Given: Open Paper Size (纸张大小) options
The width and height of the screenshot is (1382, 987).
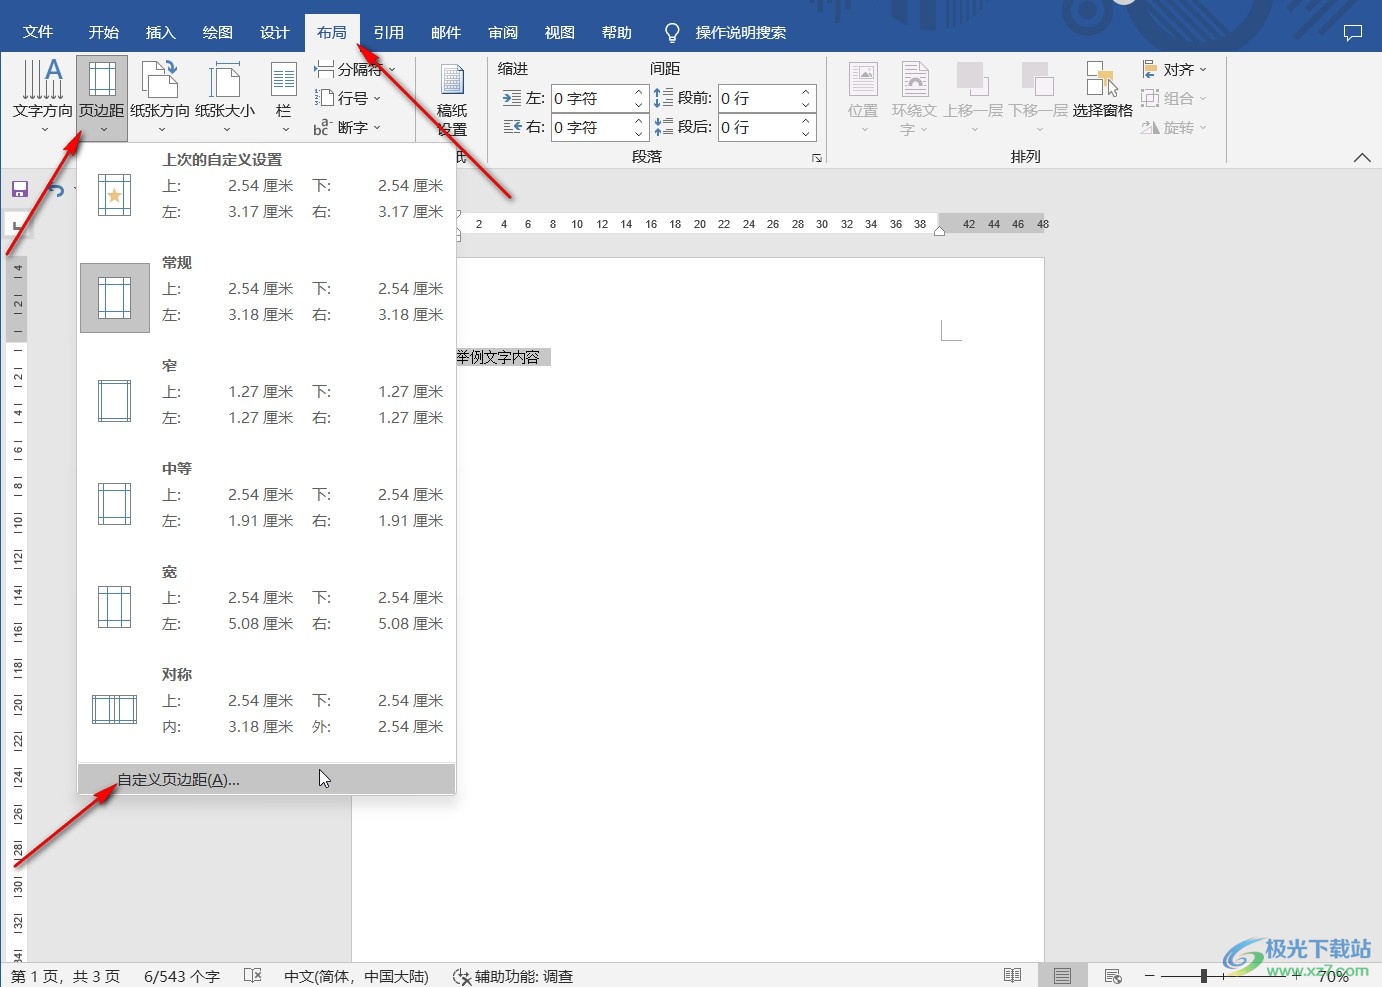Looking at the screenshot, I should pyautogui.click(x=225, y=97).
